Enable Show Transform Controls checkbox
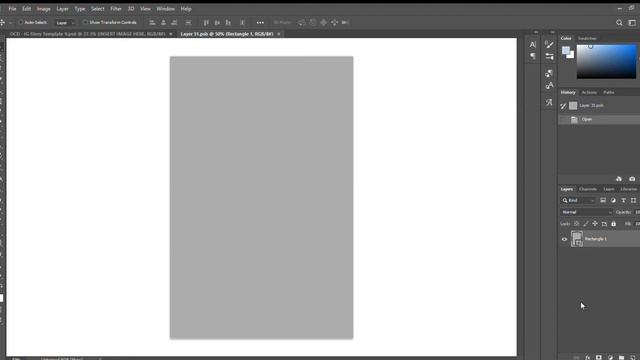The height and width of the screenshot is (360, 640). coord(85,22)
